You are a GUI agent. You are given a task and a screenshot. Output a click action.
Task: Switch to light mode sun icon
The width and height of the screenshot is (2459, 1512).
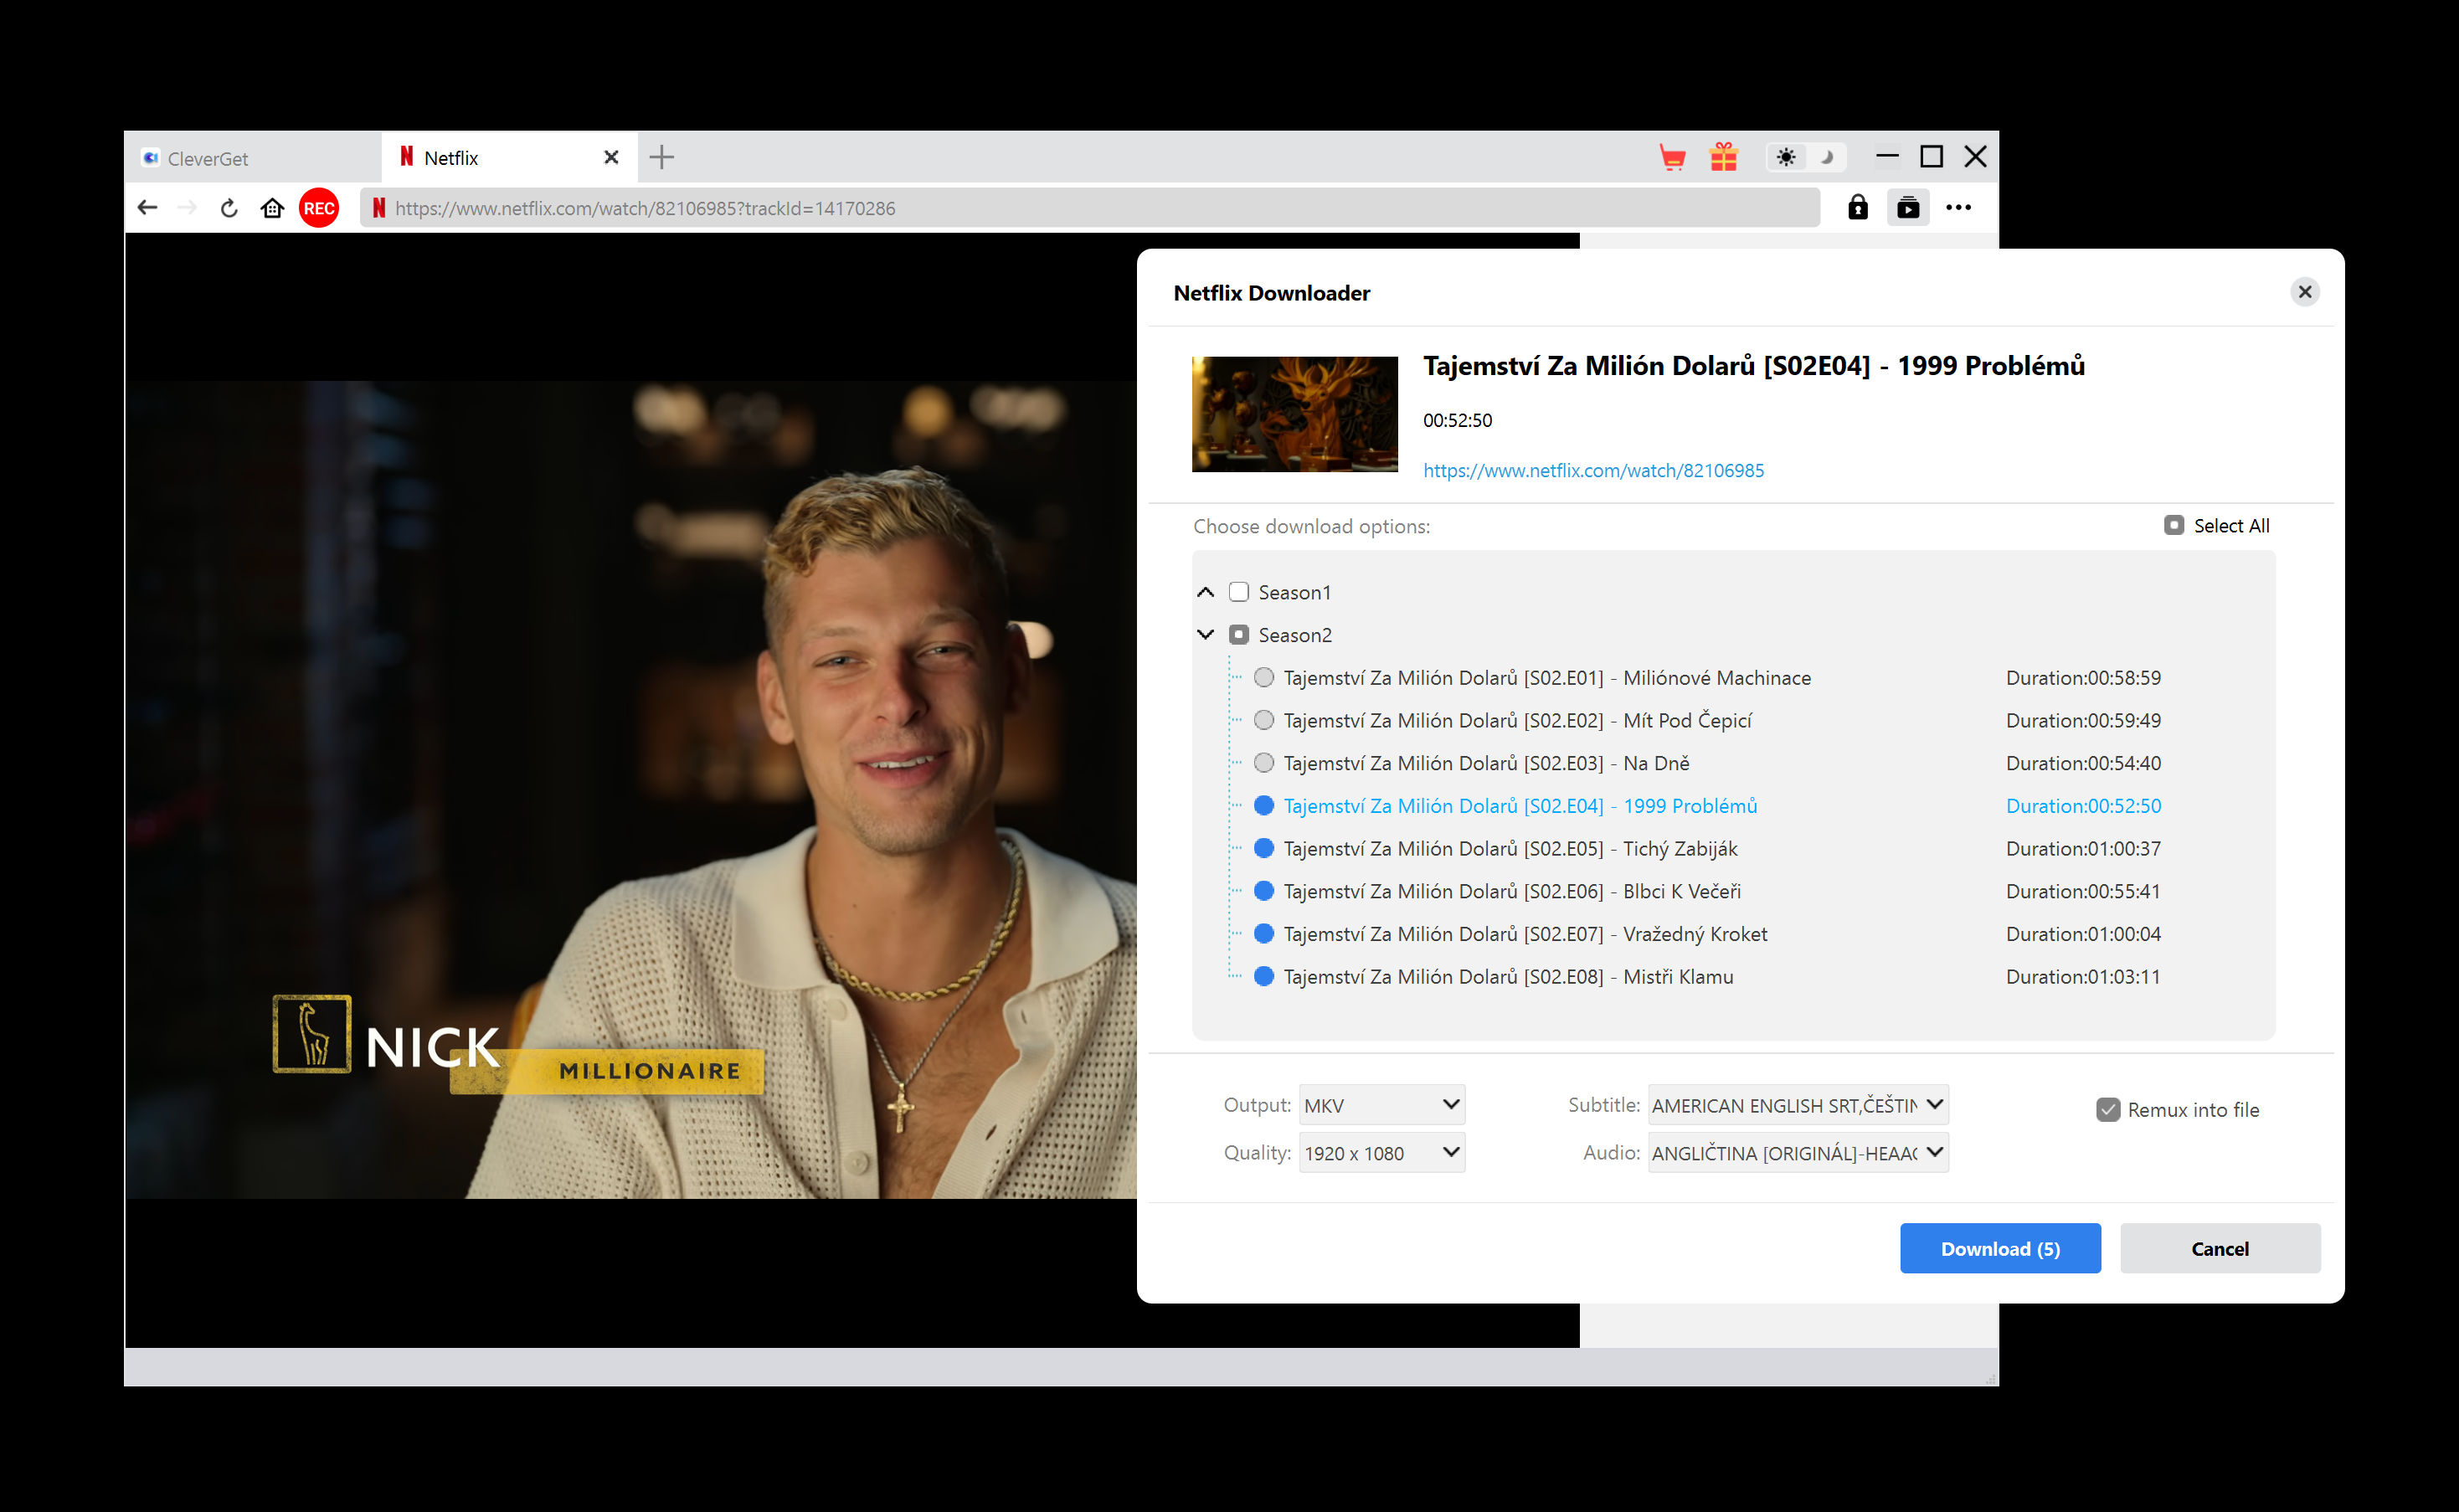coord(1786,157)
